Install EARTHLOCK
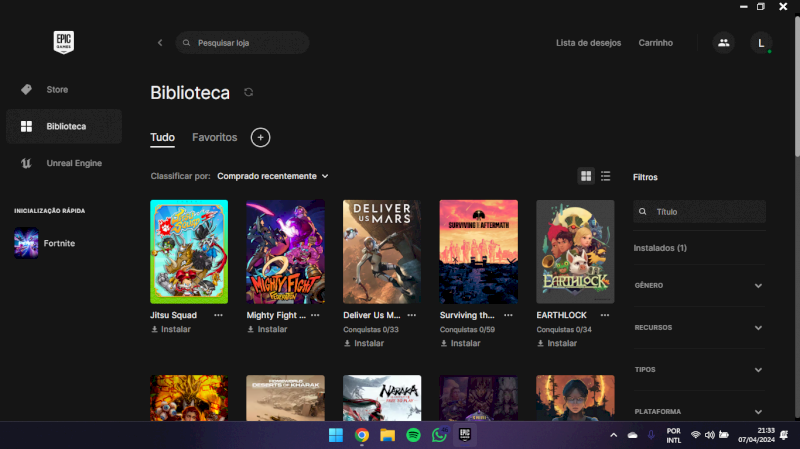This screenshot has height=449, width=800. tap(557, 343)
